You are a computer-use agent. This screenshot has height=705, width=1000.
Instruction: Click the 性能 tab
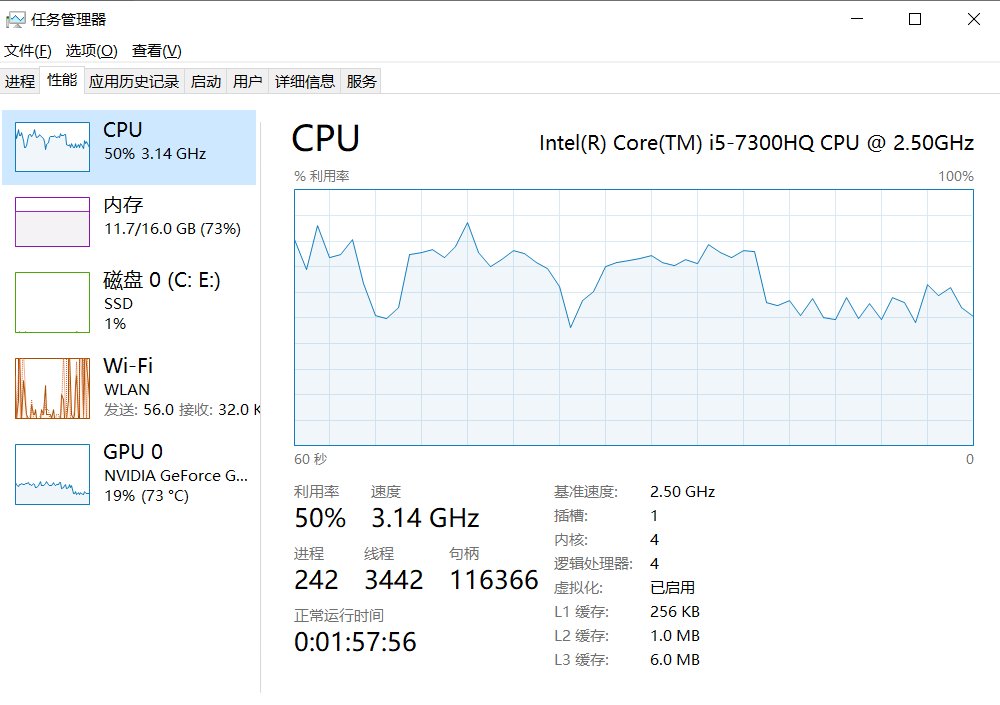pyautogui.click(x=62, y=80)
